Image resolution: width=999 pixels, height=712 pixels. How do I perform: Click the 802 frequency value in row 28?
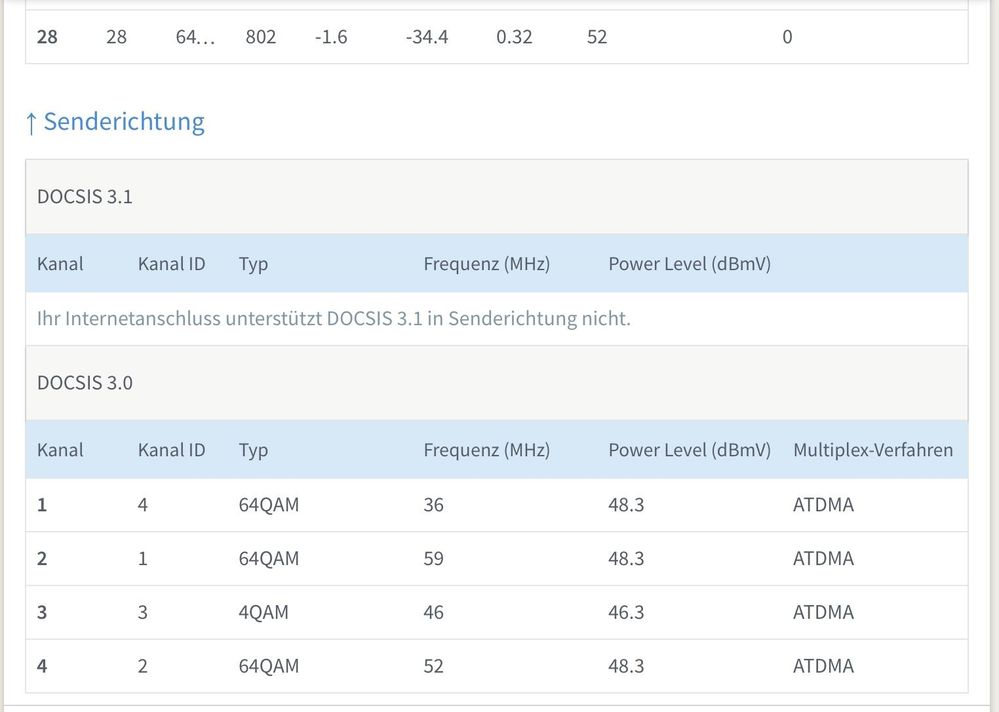tap(260, 37)
